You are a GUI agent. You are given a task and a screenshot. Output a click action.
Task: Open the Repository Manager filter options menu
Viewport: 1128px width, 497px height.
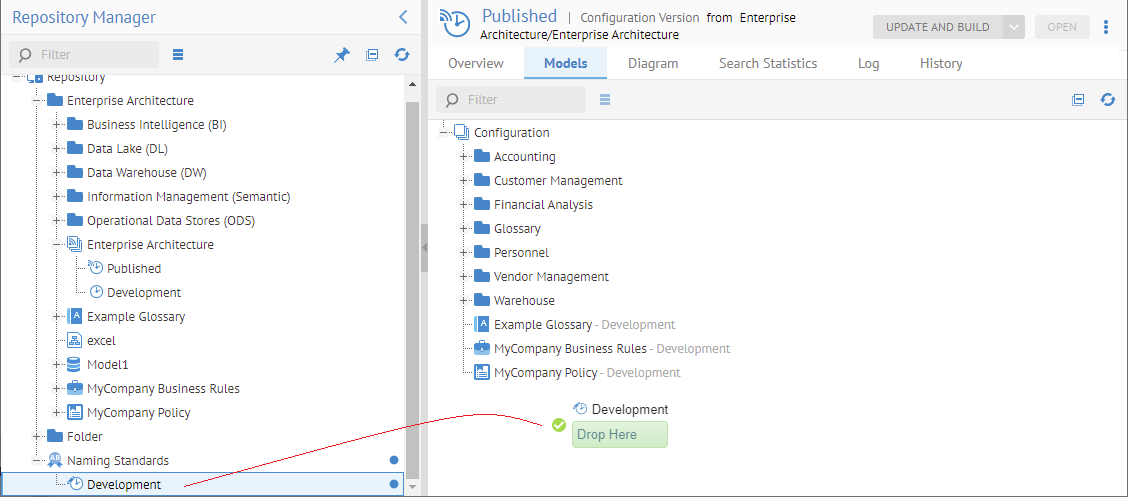(x=178, y=55)
